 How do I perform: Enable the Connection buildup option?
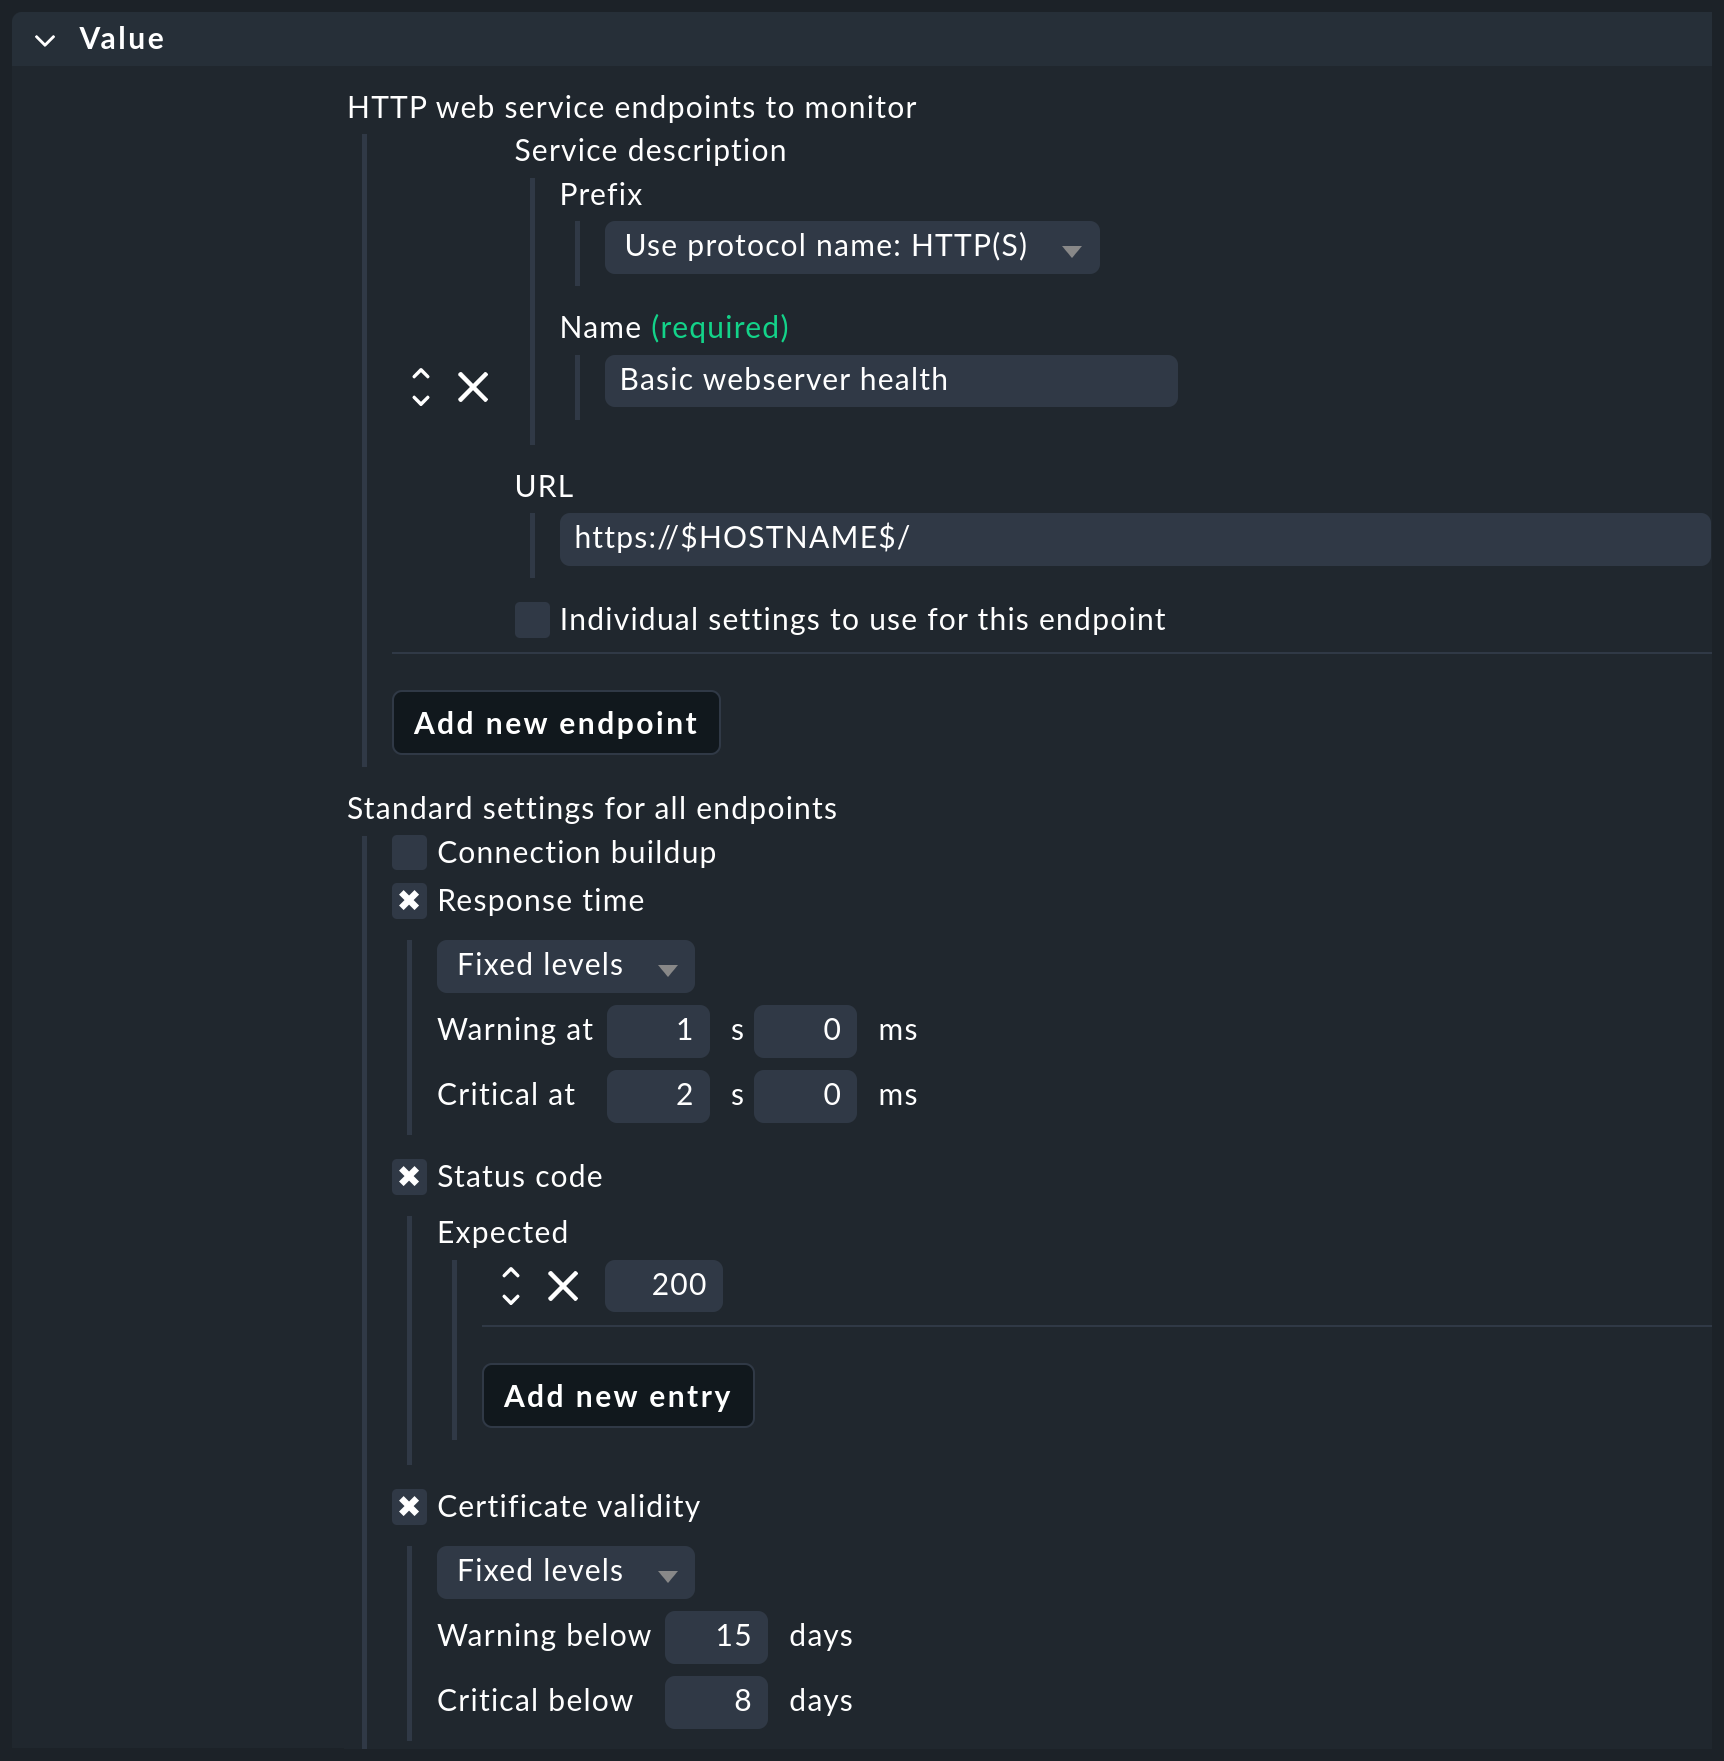tap(409, 852)
